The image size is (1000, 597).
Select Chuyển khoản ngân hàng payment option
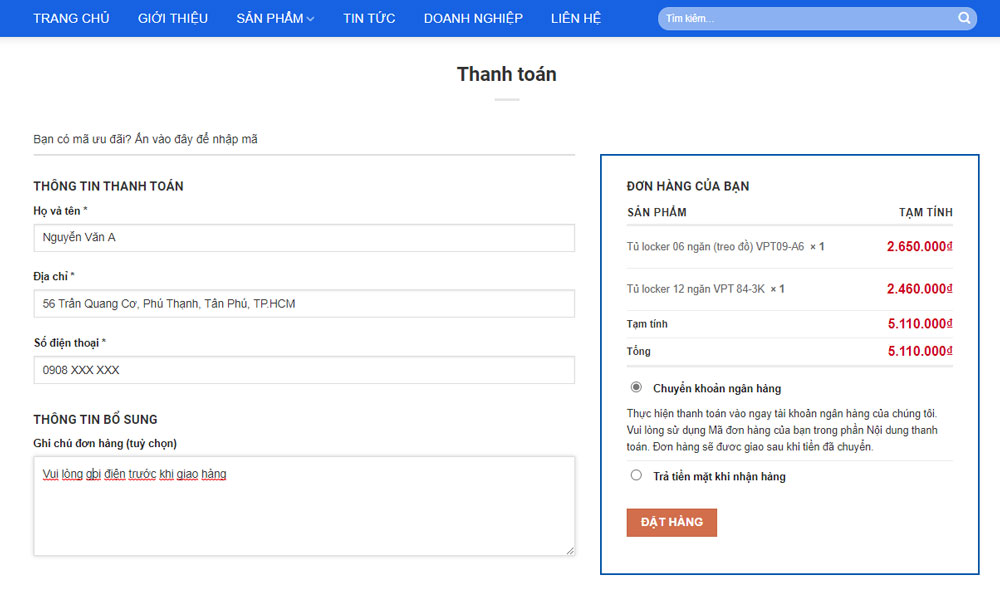(x=636, y=387)
